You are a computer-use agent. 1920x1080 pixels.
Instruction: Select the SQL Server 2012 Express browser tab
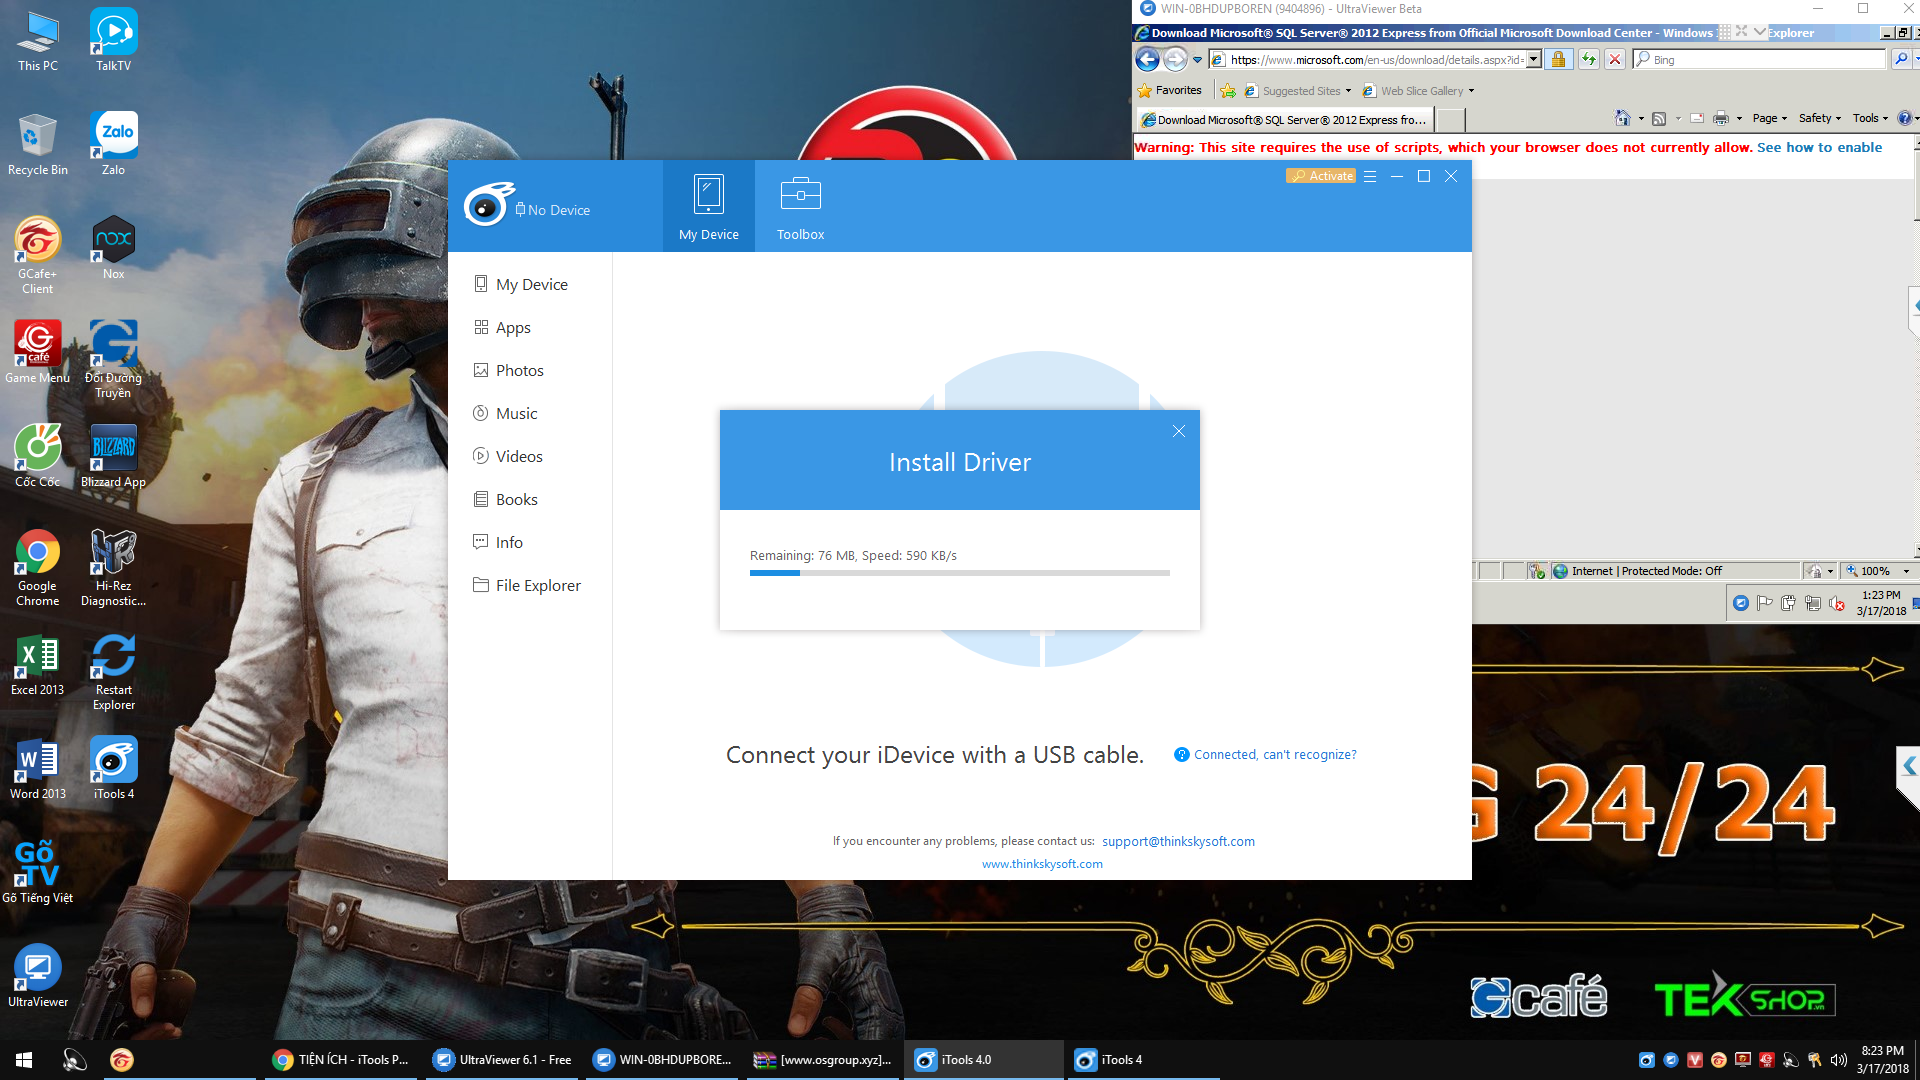[x=1285, y=120]
